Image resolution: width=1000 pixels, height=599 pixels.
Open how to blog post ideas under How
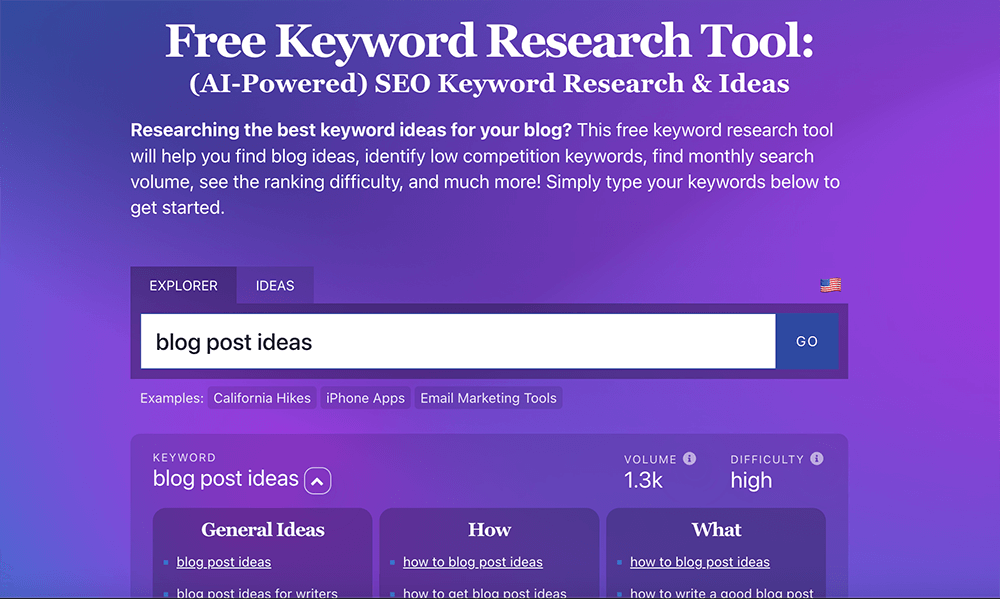click(x=472, y=562)
